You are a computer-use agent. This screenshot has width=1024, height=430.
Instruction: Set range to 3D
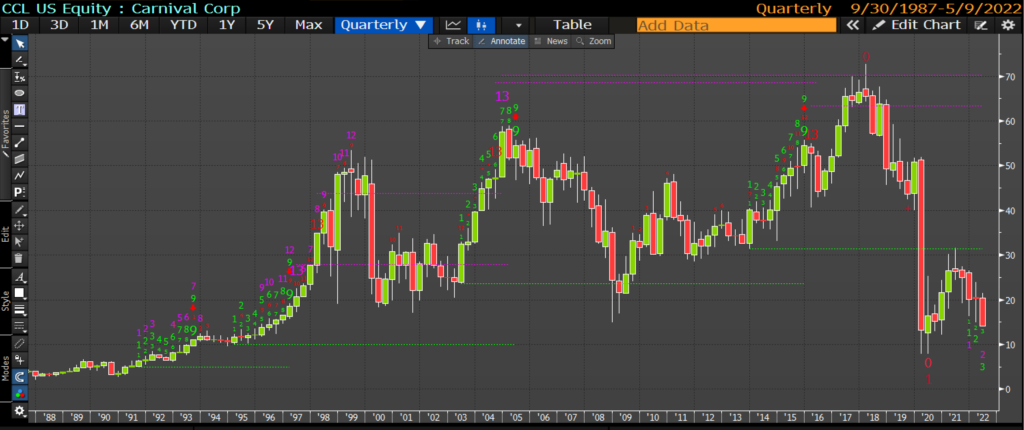(59, 25)
